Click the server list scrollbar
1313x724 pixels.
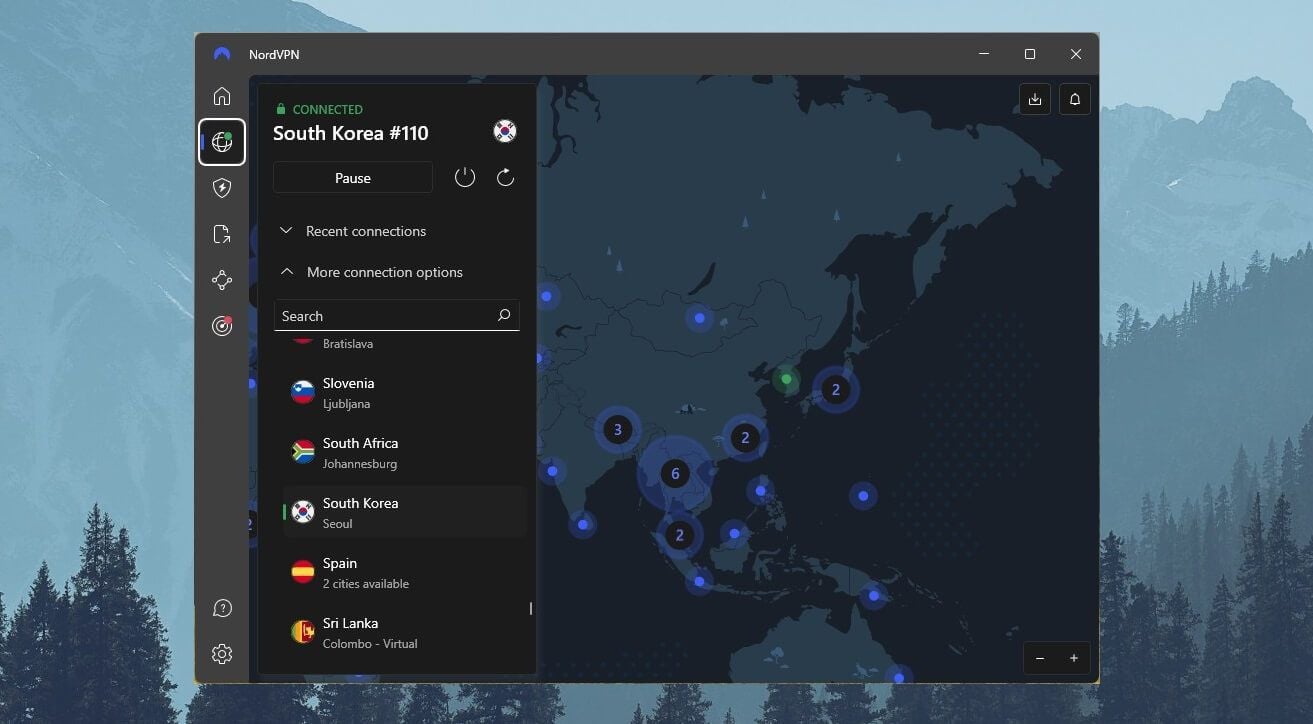(x=530, y=608)
